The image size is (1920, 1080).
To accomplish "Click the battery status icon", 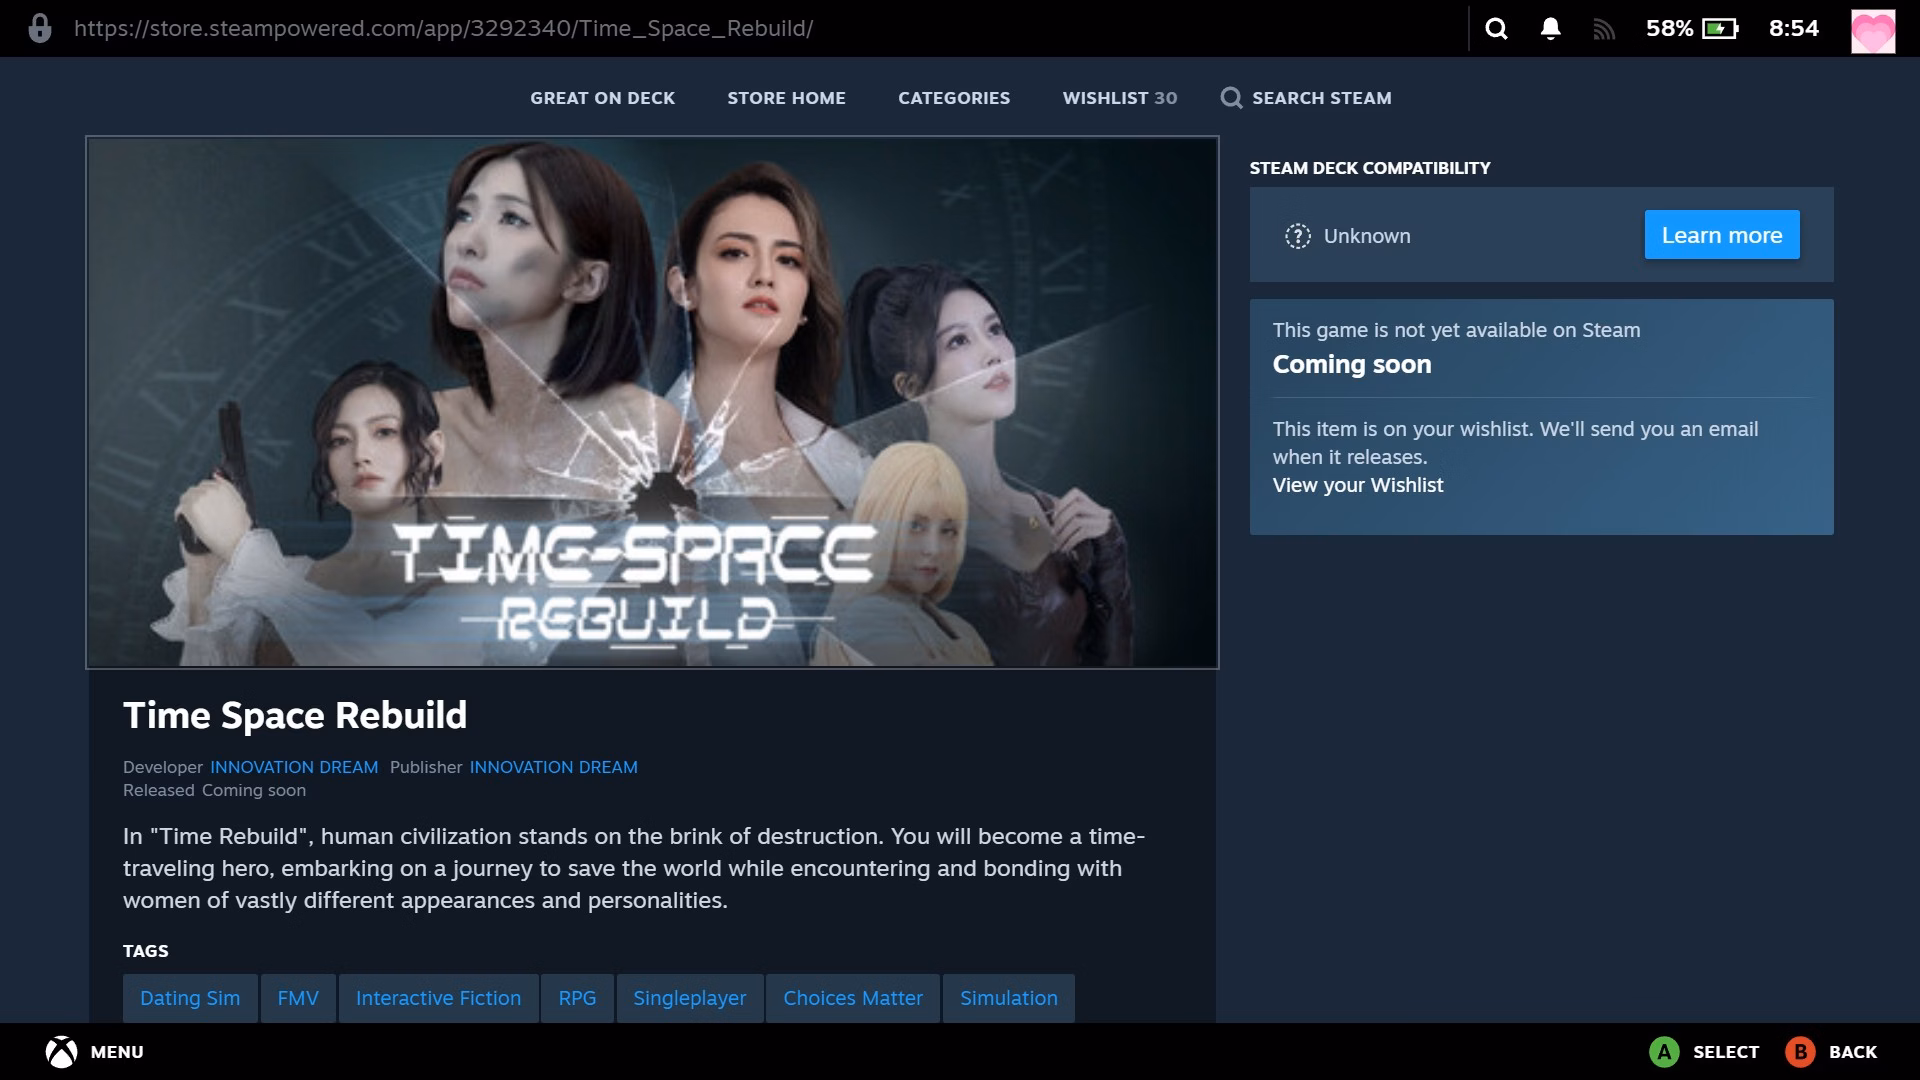I will (1720, 28).
